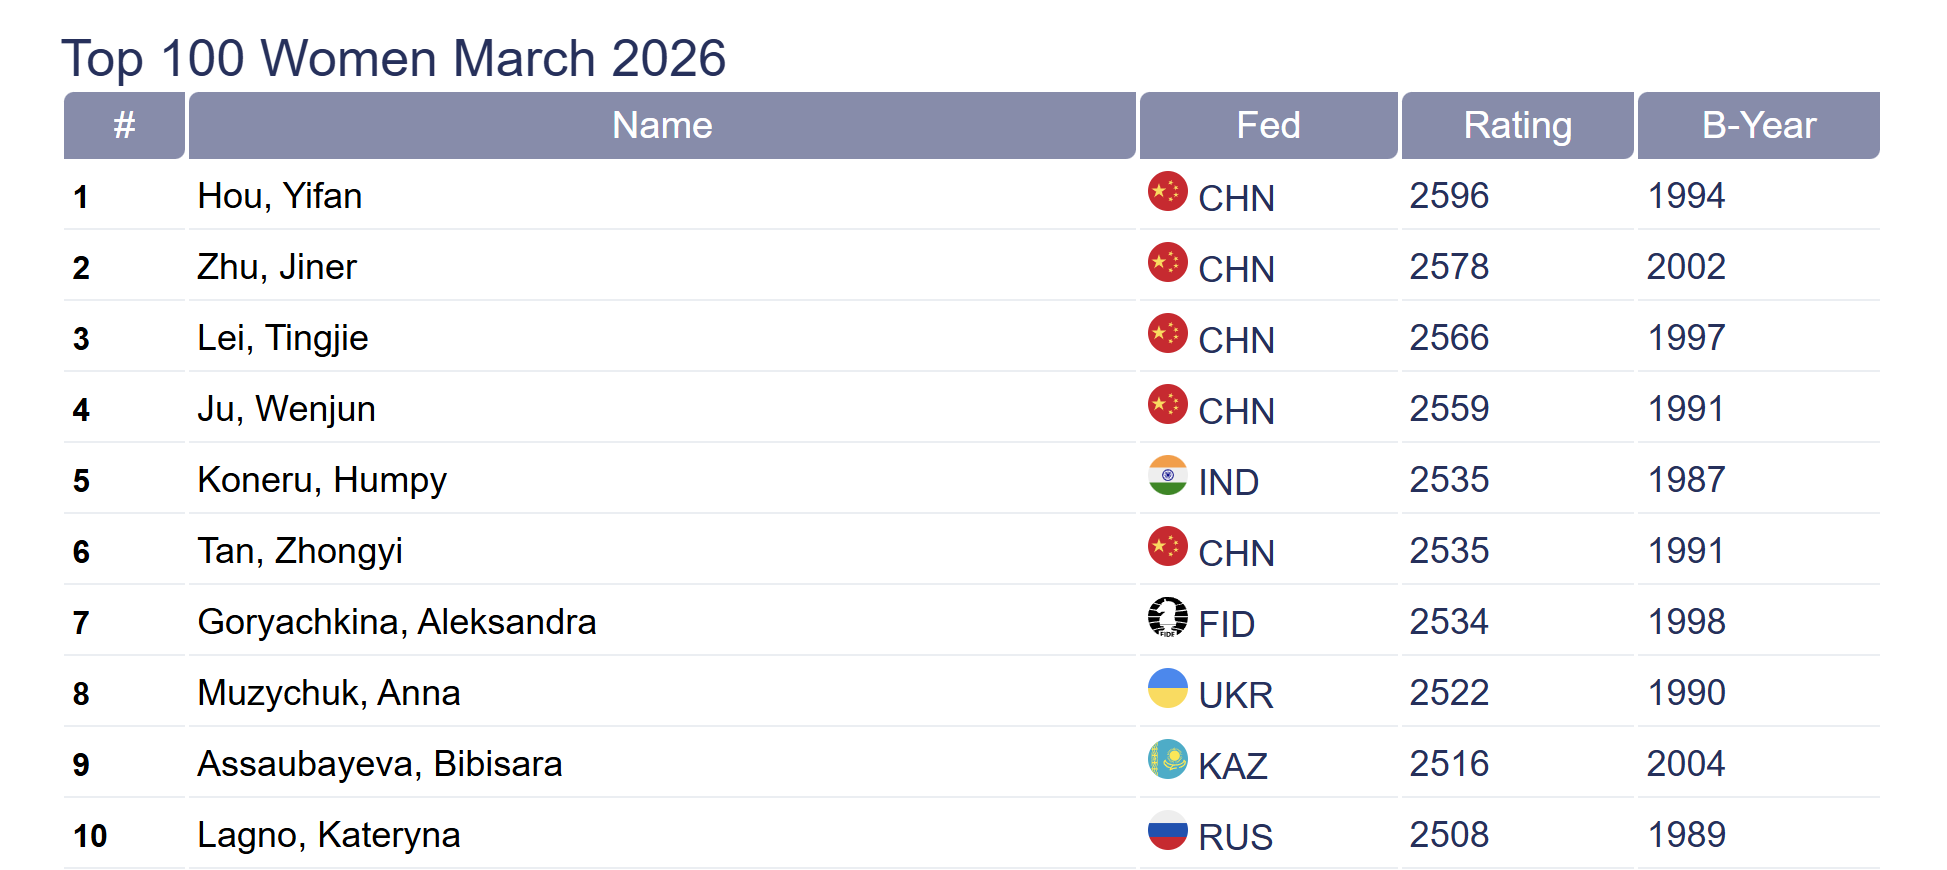Click the Fed column header
The height and width of the screenshot is (870, 1947).
tap(1268, 125)
